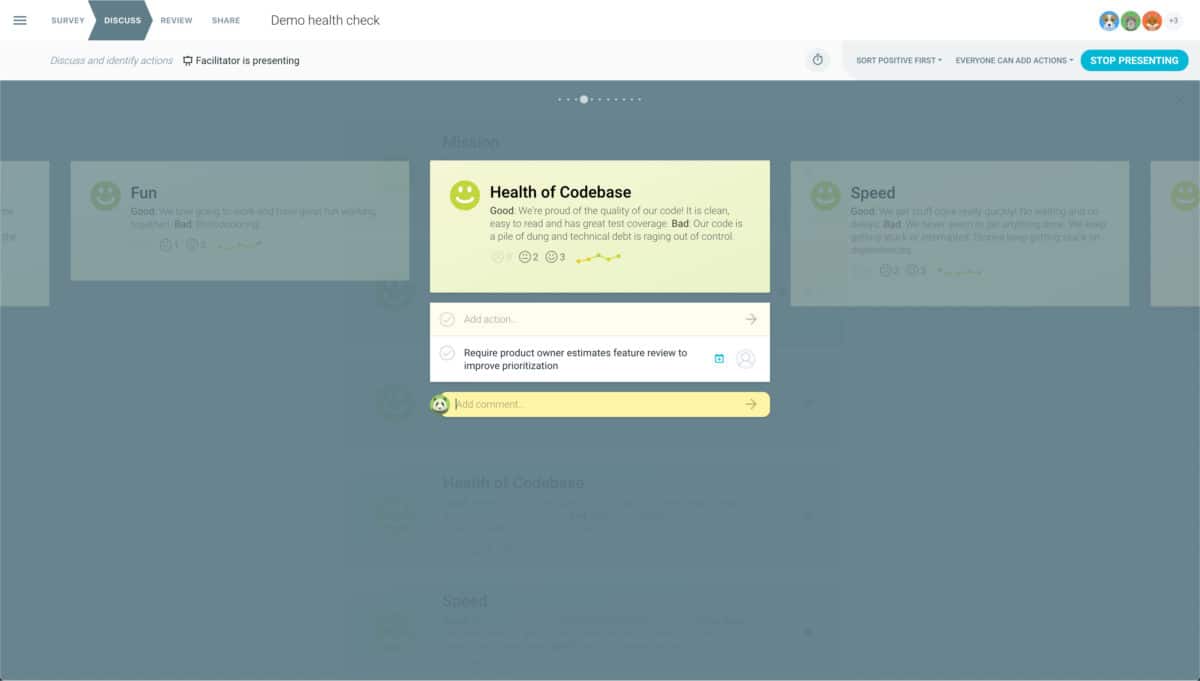Assign action using the person icon
Viewport: 1200px width, 681px height.
[745, 359]
